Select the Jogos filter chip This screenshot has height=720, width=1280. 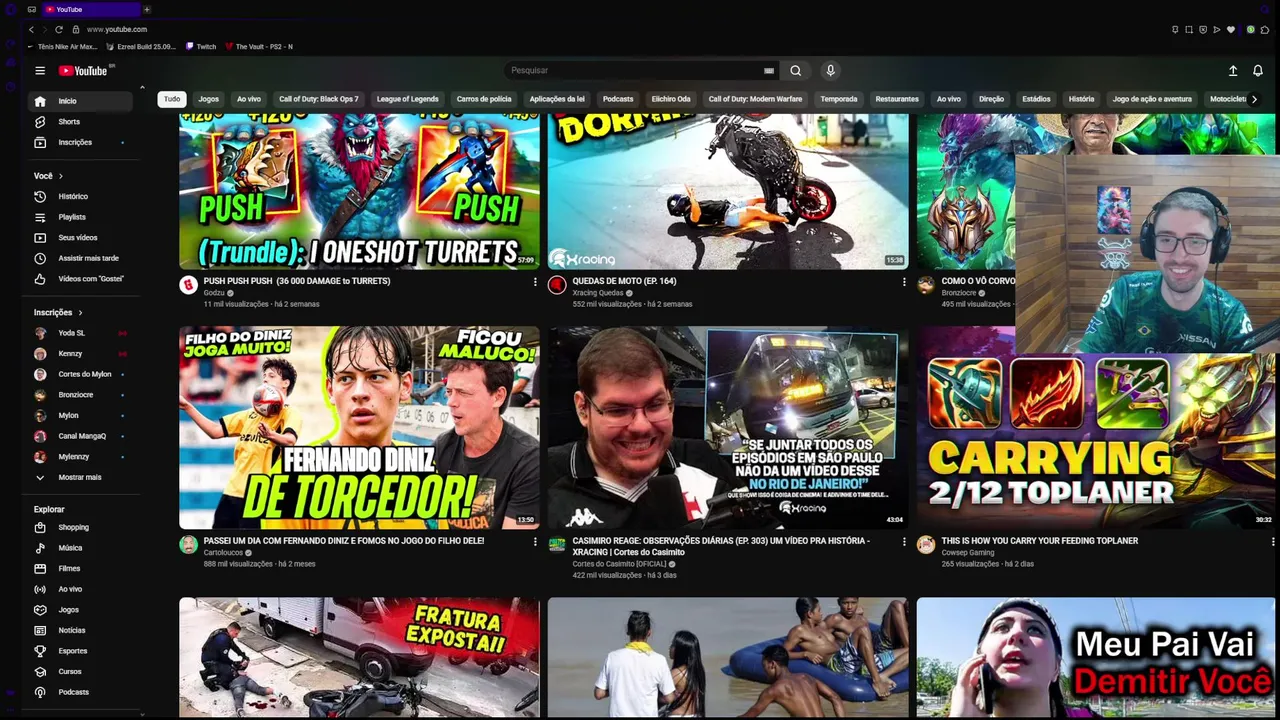(208, 99)
